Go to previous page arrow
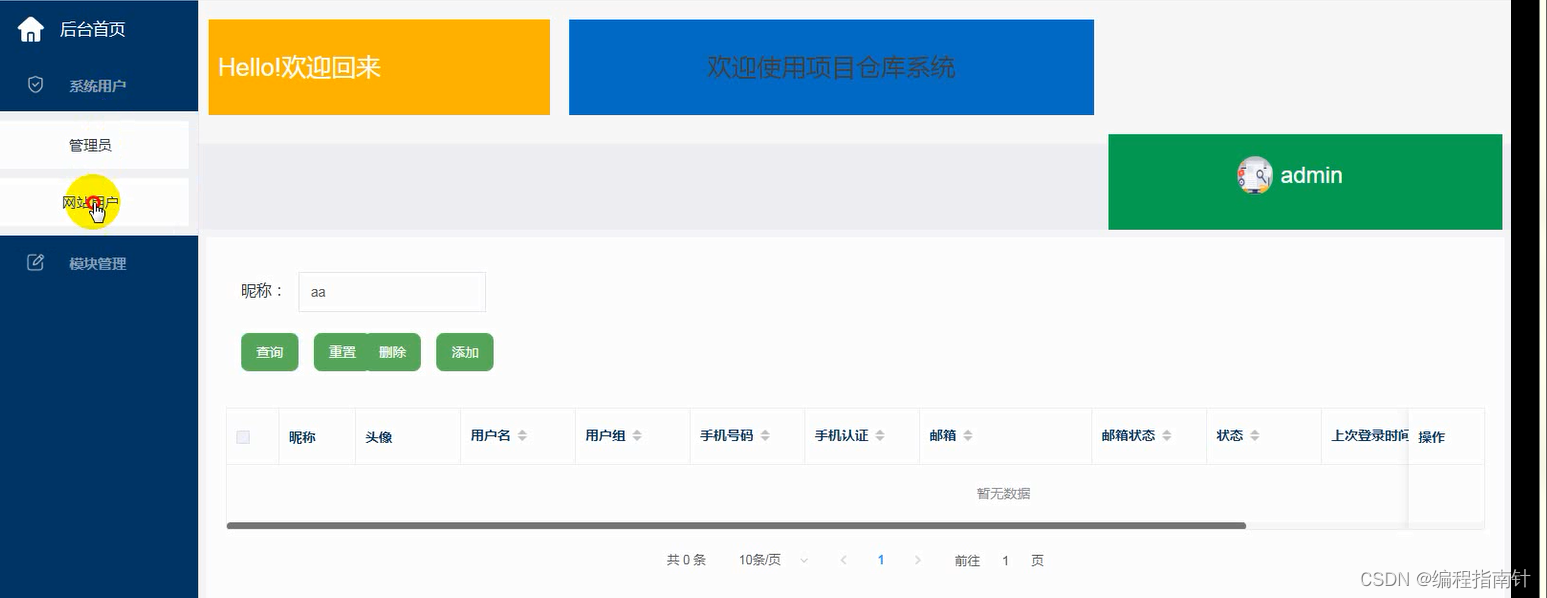Screen dimensions: 1547x598 844,560
